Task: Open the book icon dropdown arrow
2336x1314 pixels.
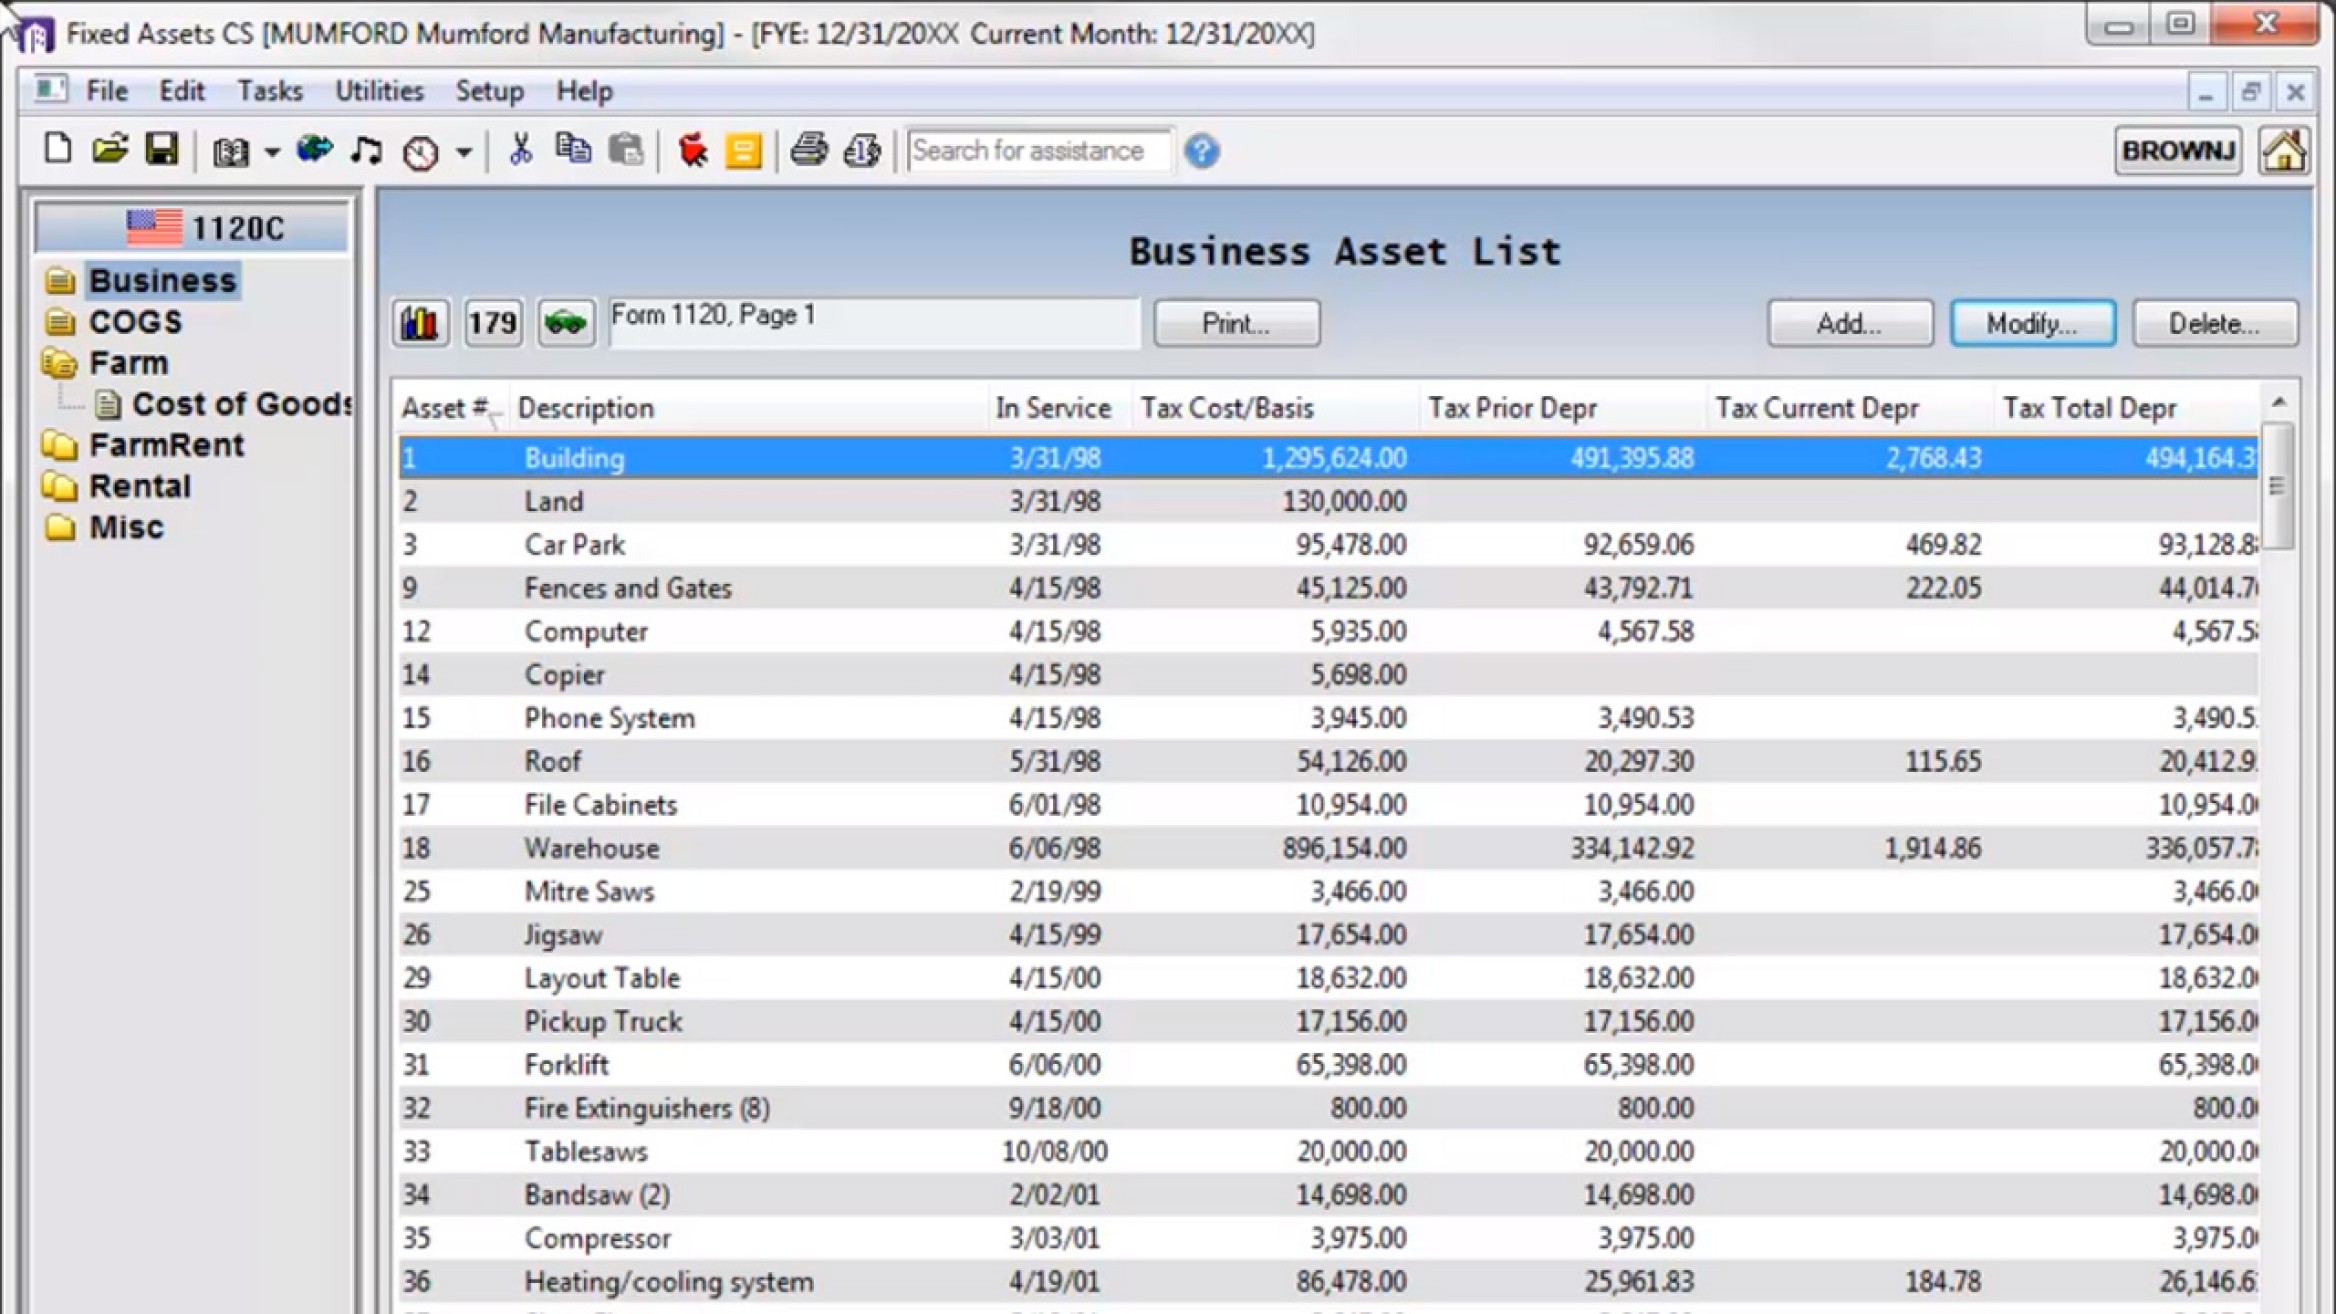Action: (x=272, y=151)
